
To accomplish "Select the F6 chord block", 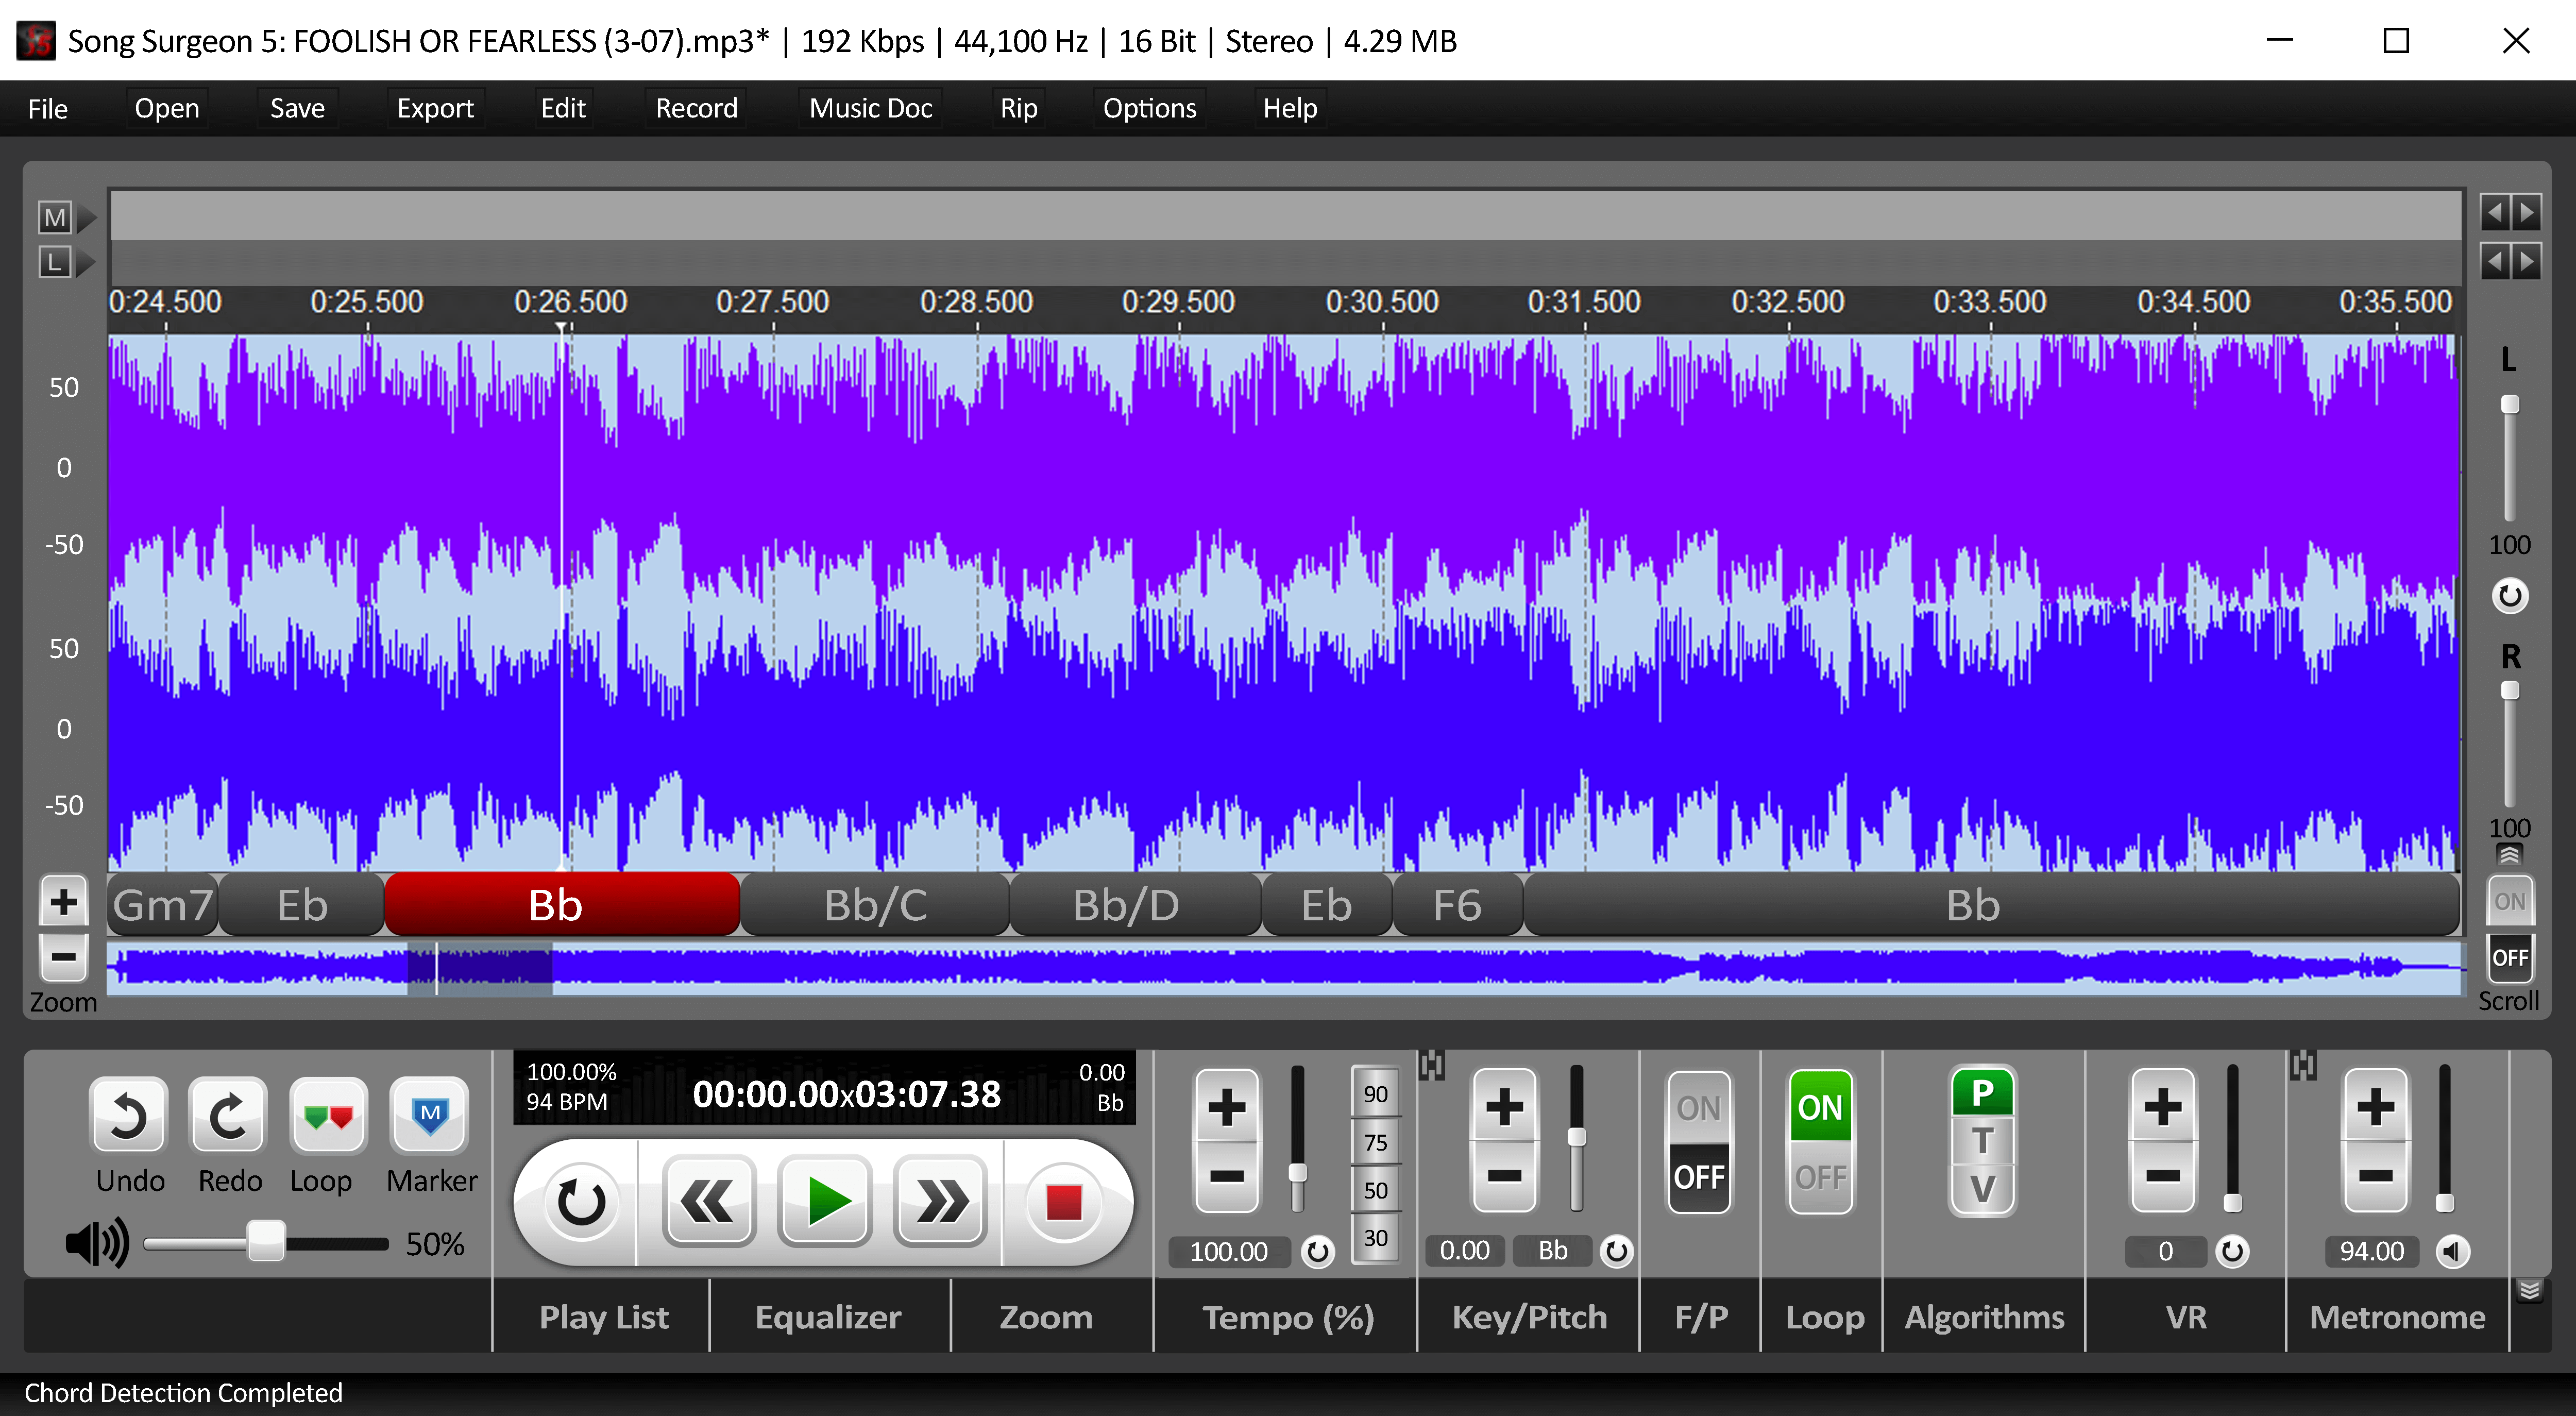I will point(1457,905).
